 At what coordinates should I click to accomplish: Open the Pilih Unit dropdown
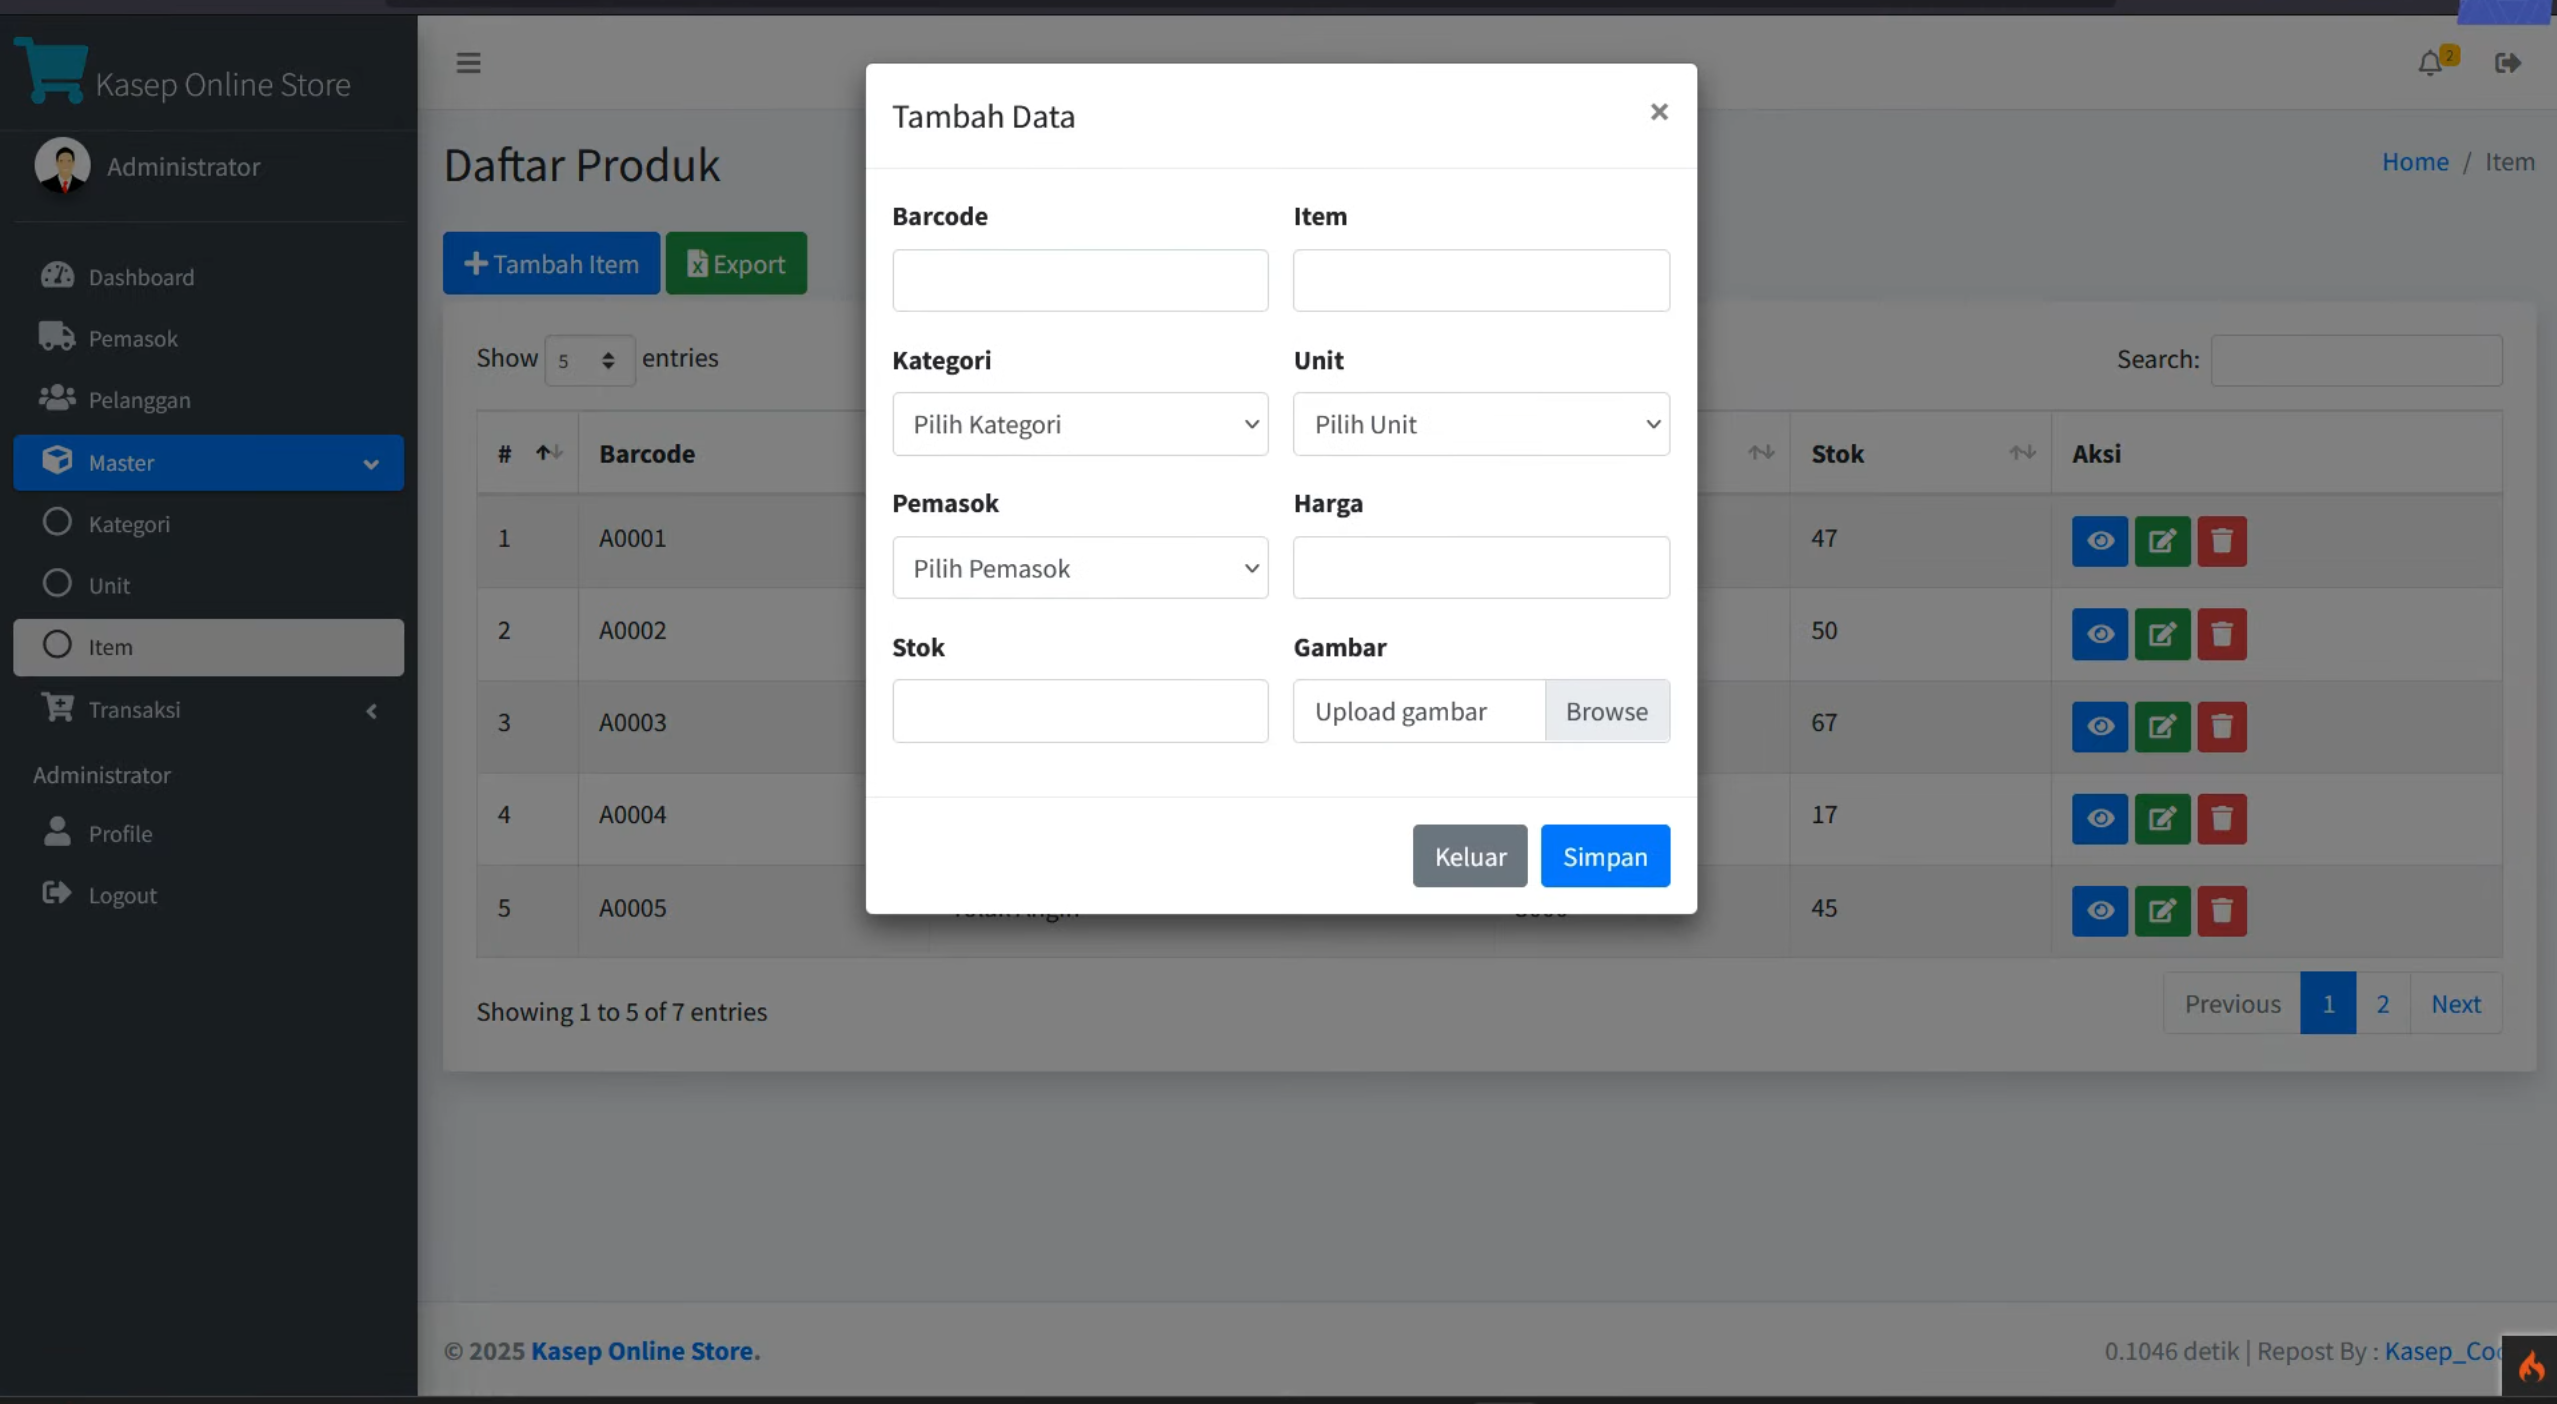pyautogui.click(x=1481, y=424)
